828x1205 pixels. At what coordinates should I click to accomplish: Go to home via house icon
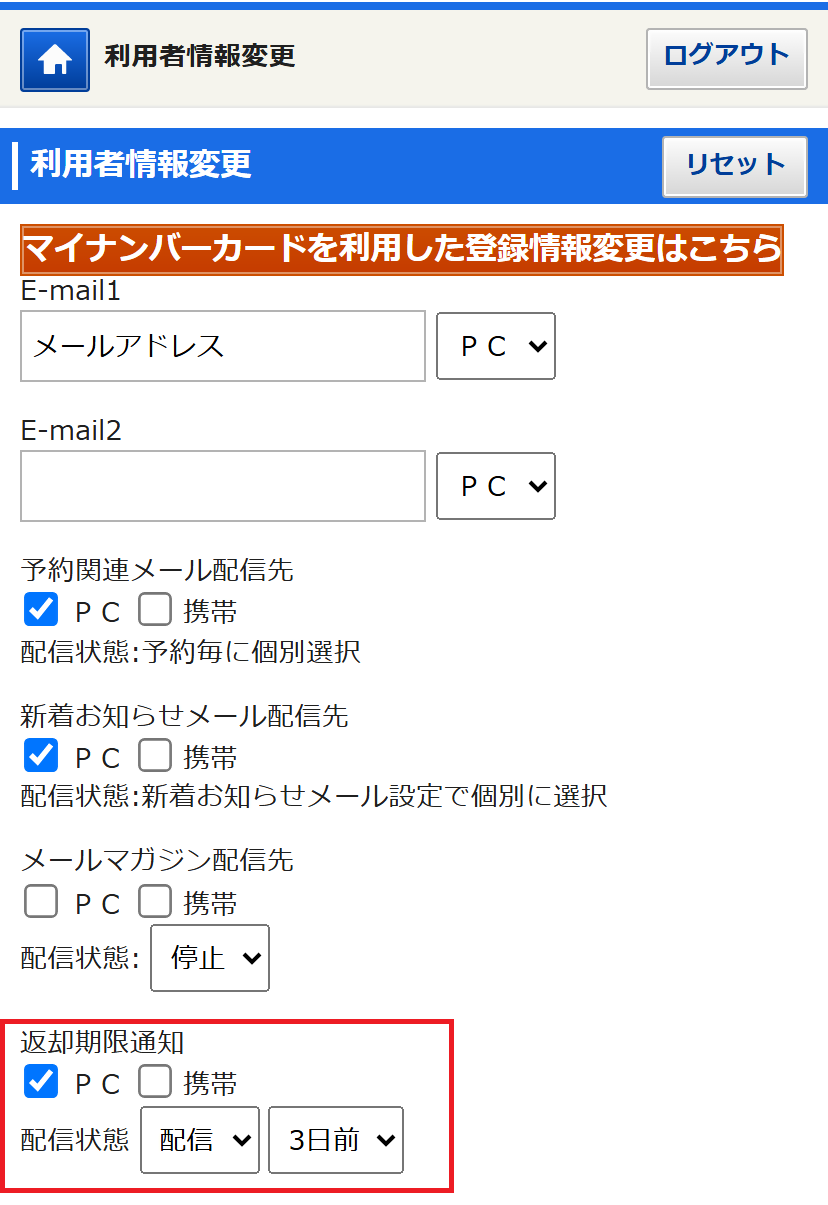point(55,60)
